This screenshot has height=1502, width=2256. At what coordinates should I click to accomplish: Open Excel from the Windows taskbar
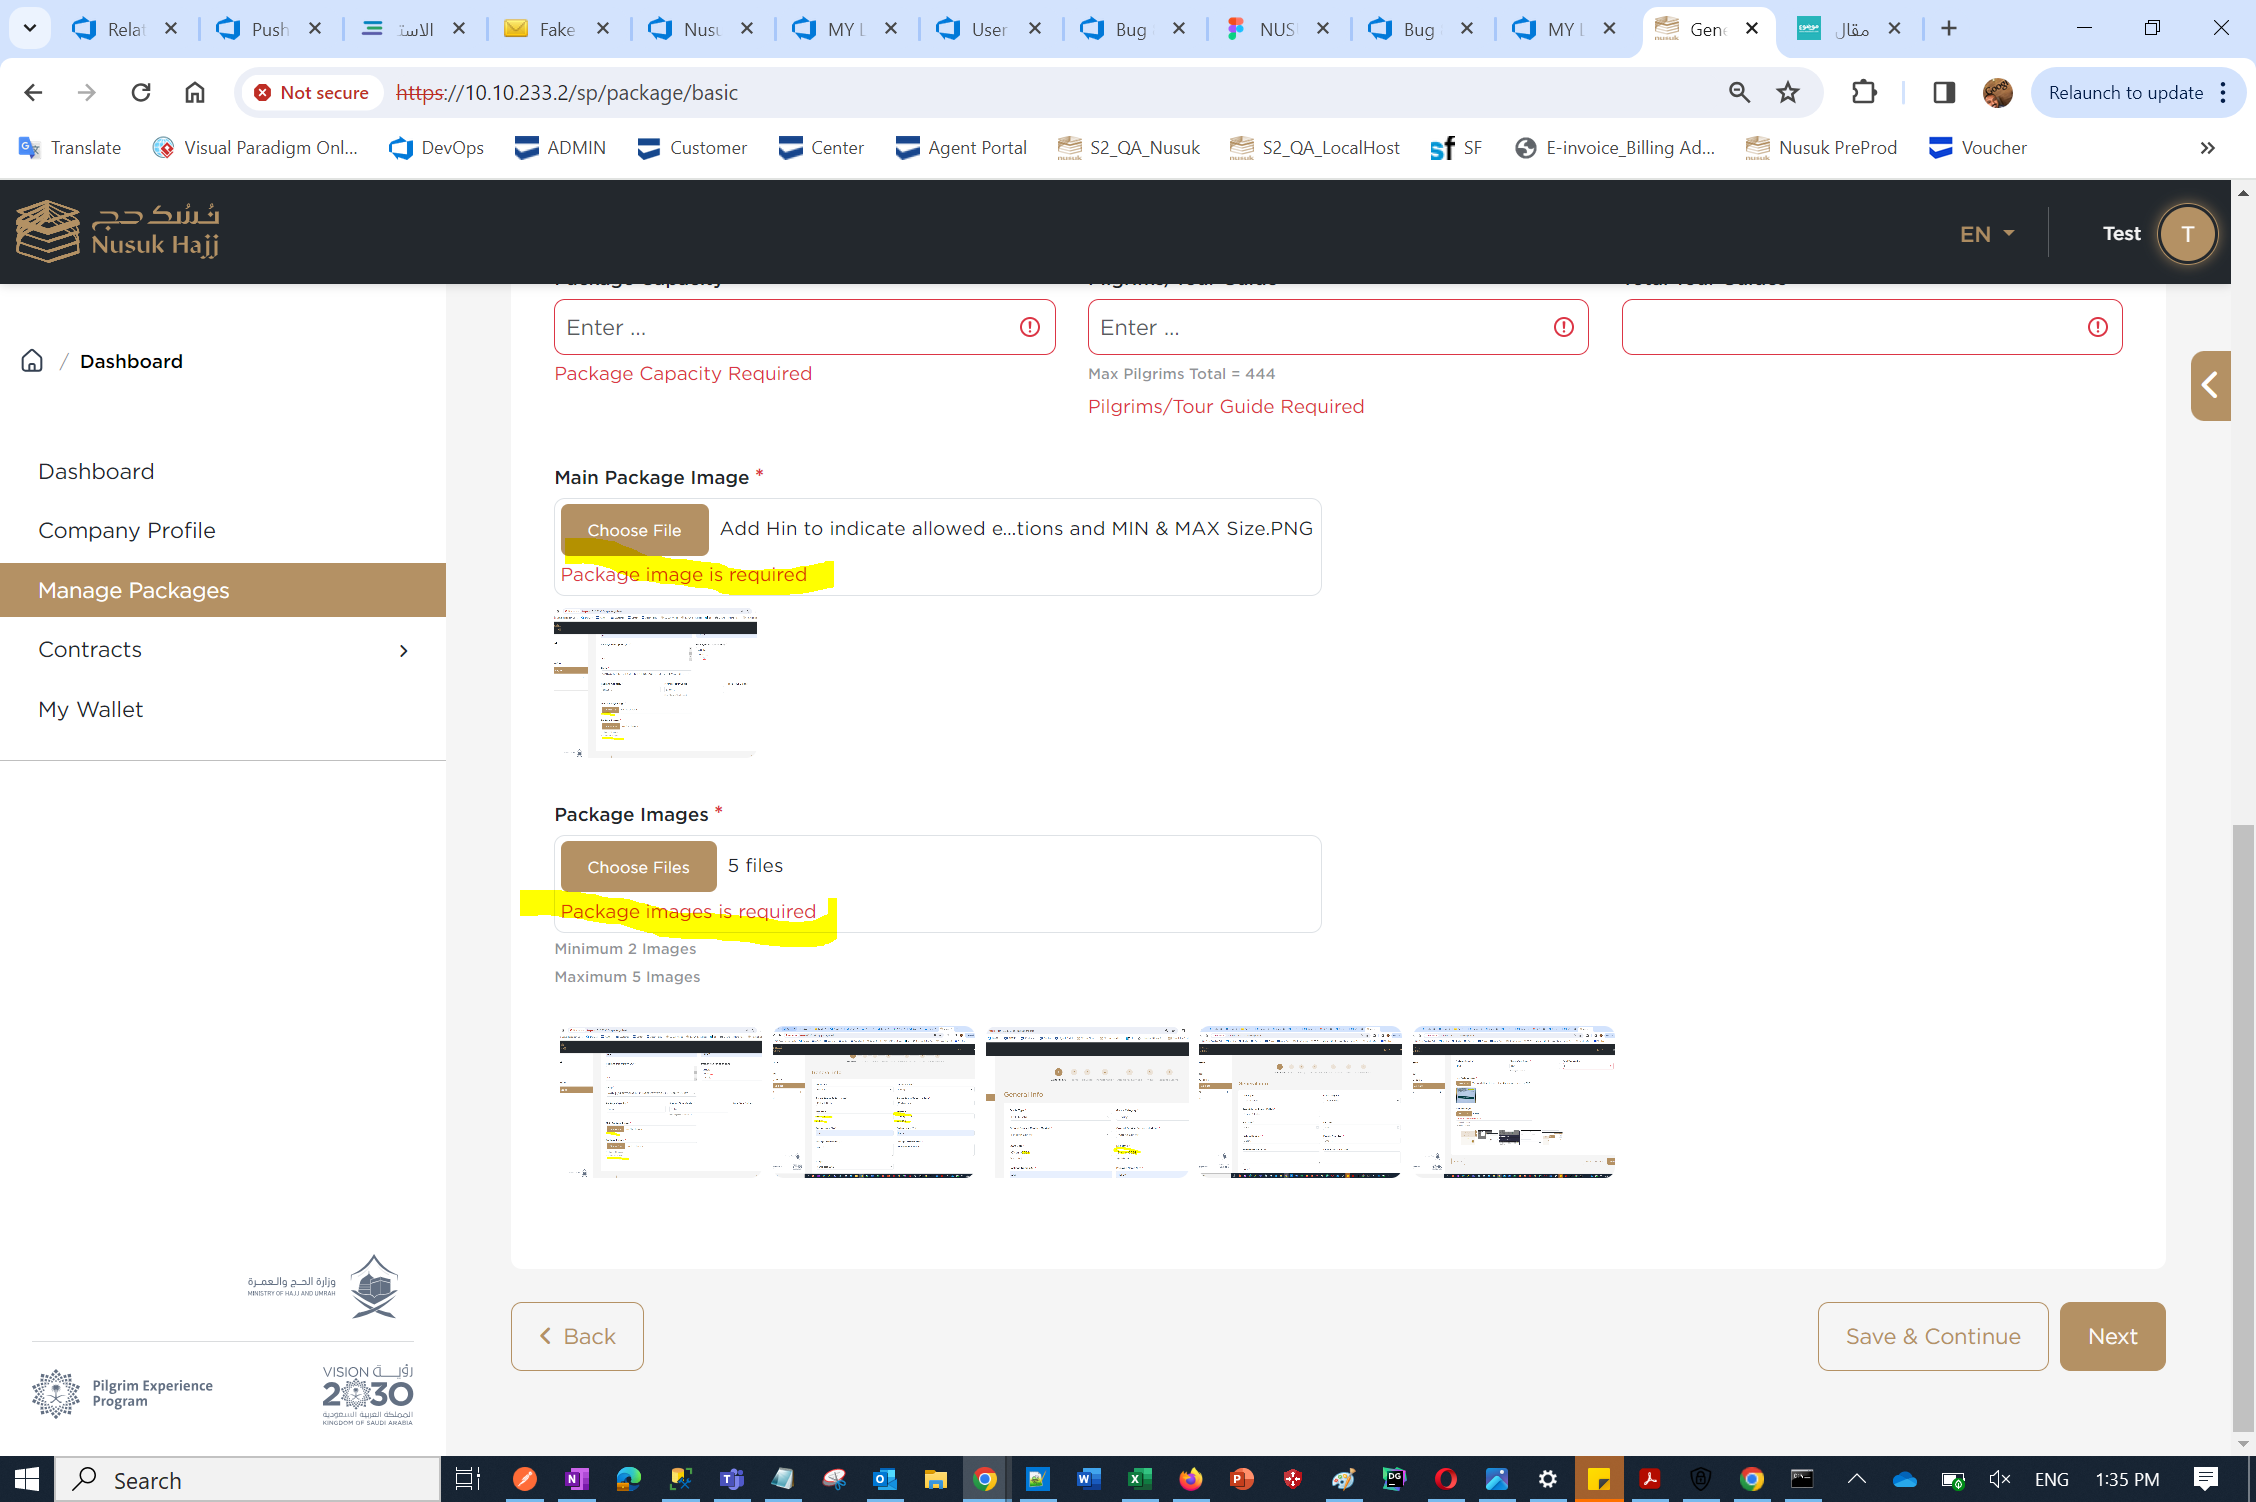(x=1139, y=1479)
